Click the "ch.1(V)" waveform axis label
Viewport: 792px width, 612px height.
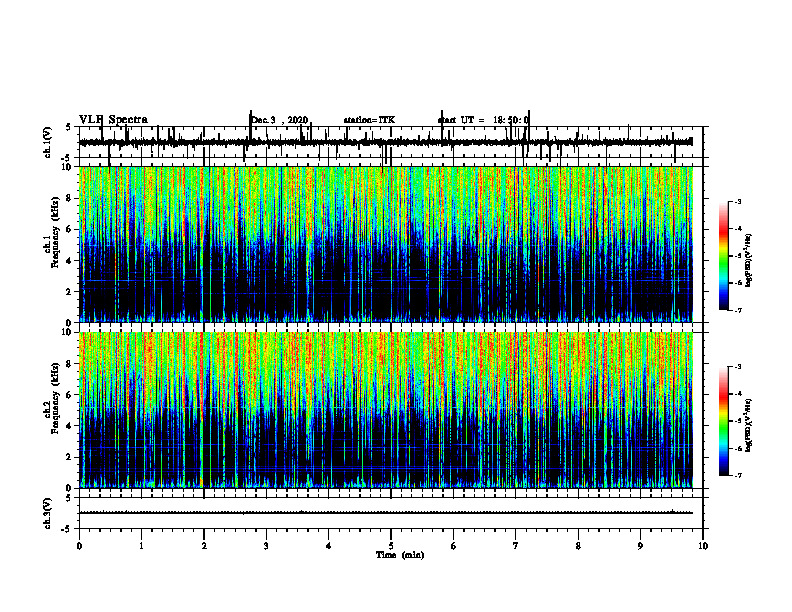[48, 142]
